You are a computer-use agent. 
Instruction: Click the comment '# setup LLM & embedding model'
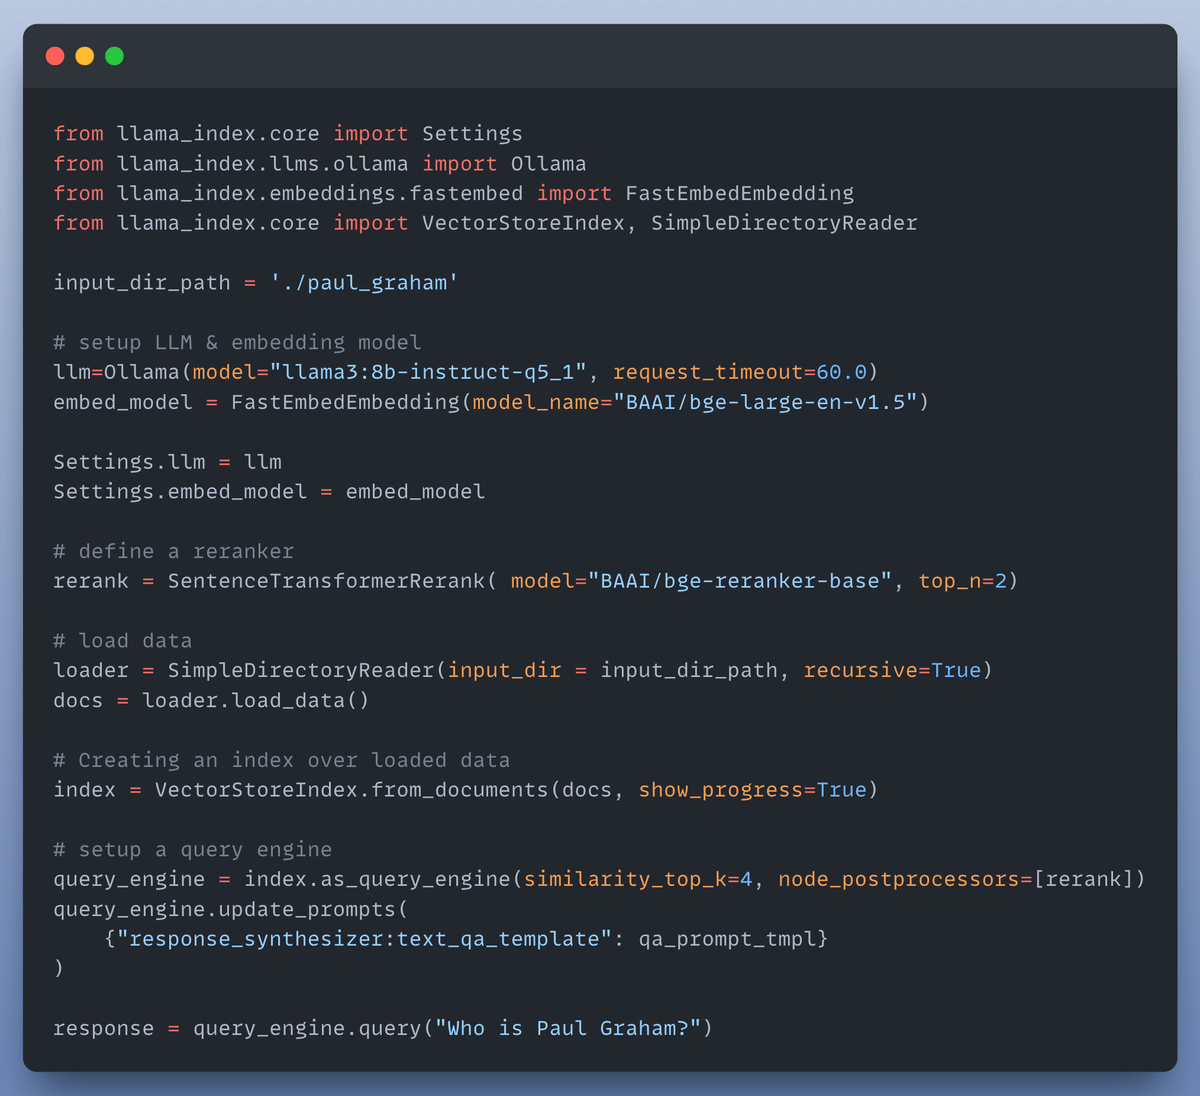(237, 342)
